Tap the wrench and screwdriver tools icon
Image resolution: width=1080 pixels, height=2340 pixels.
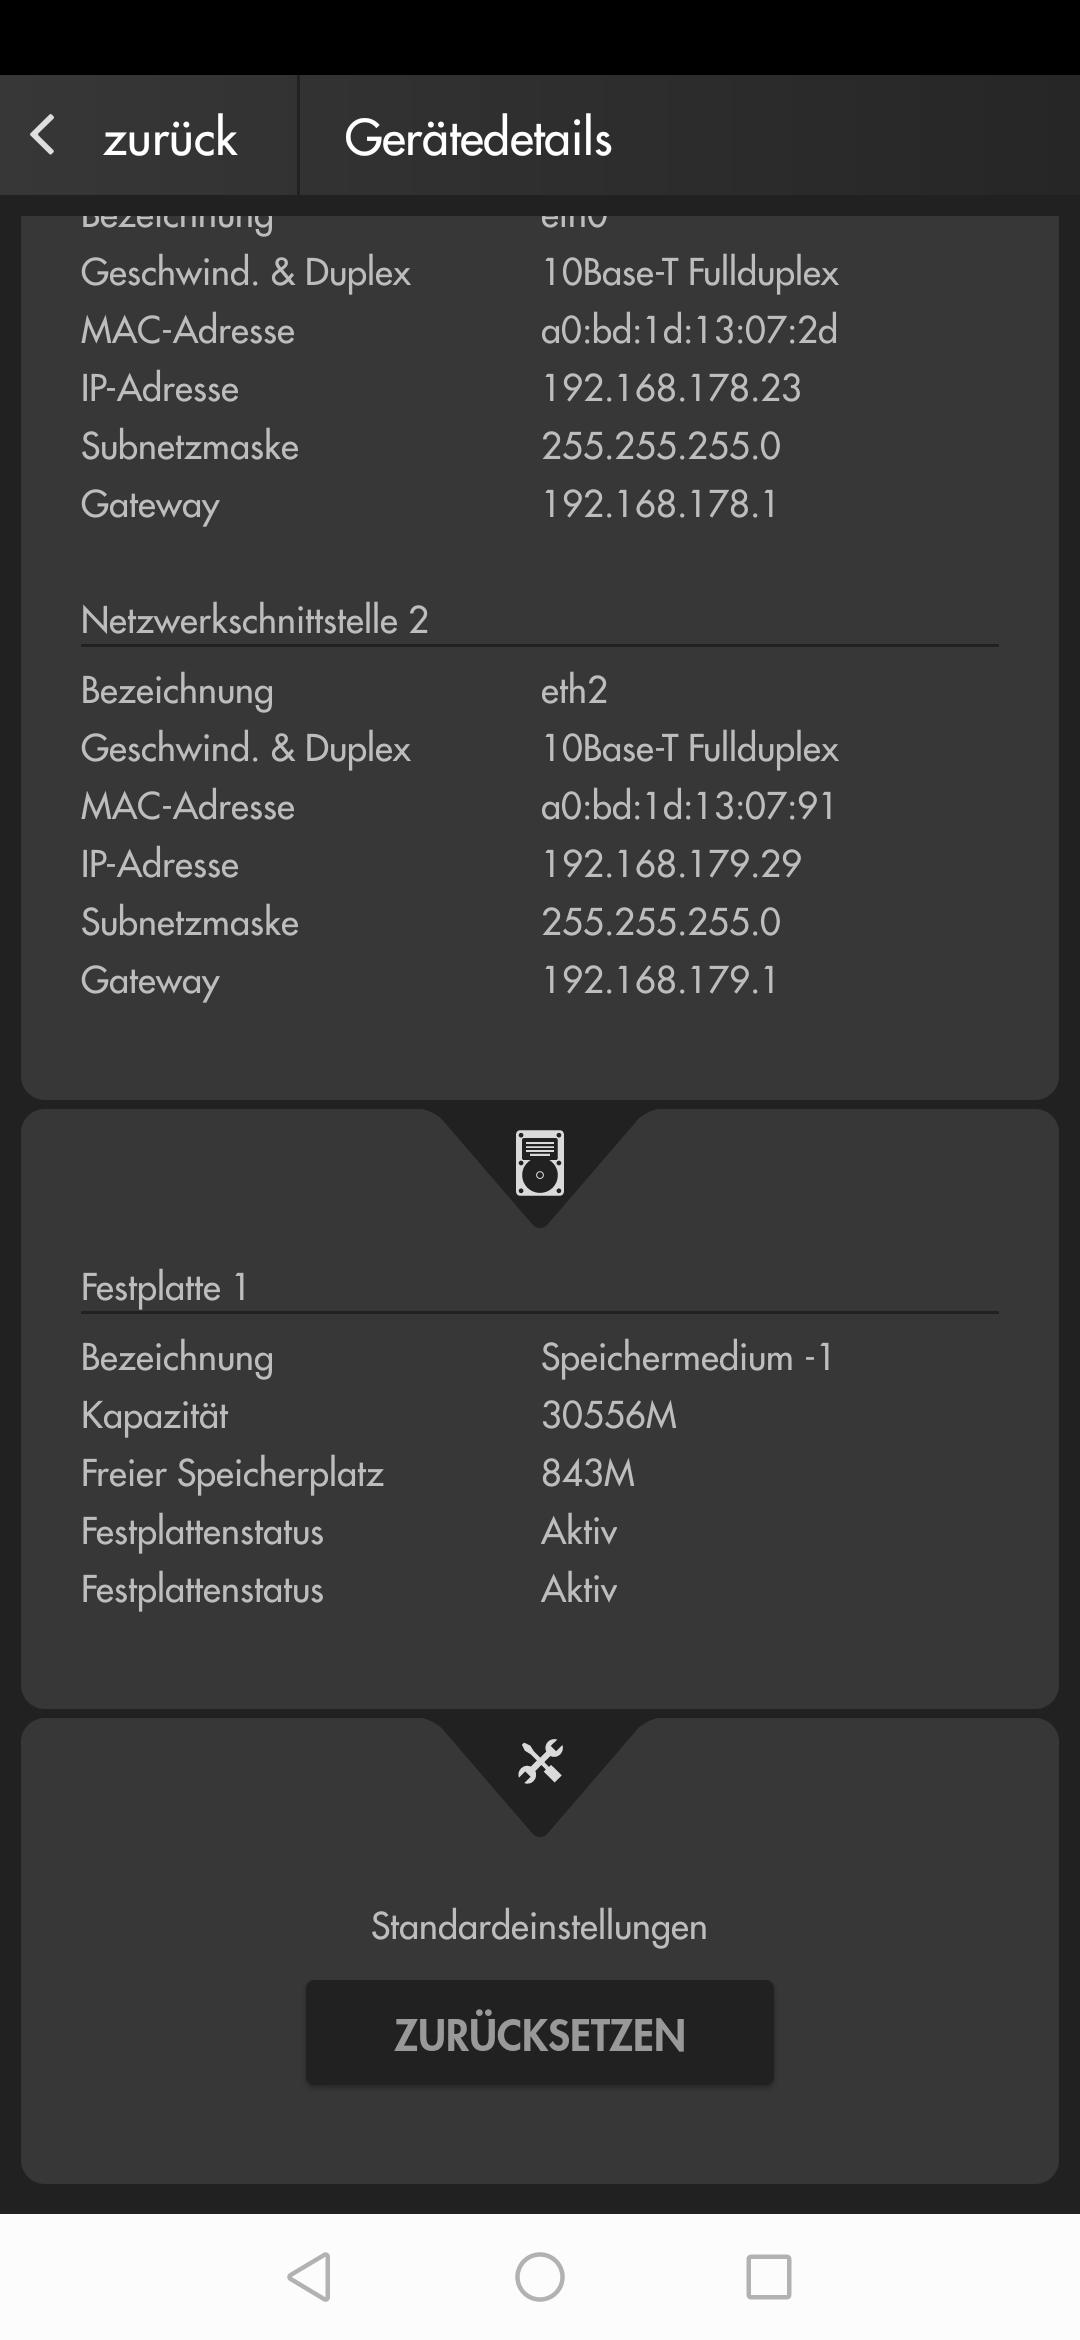tap(540, 1762)
